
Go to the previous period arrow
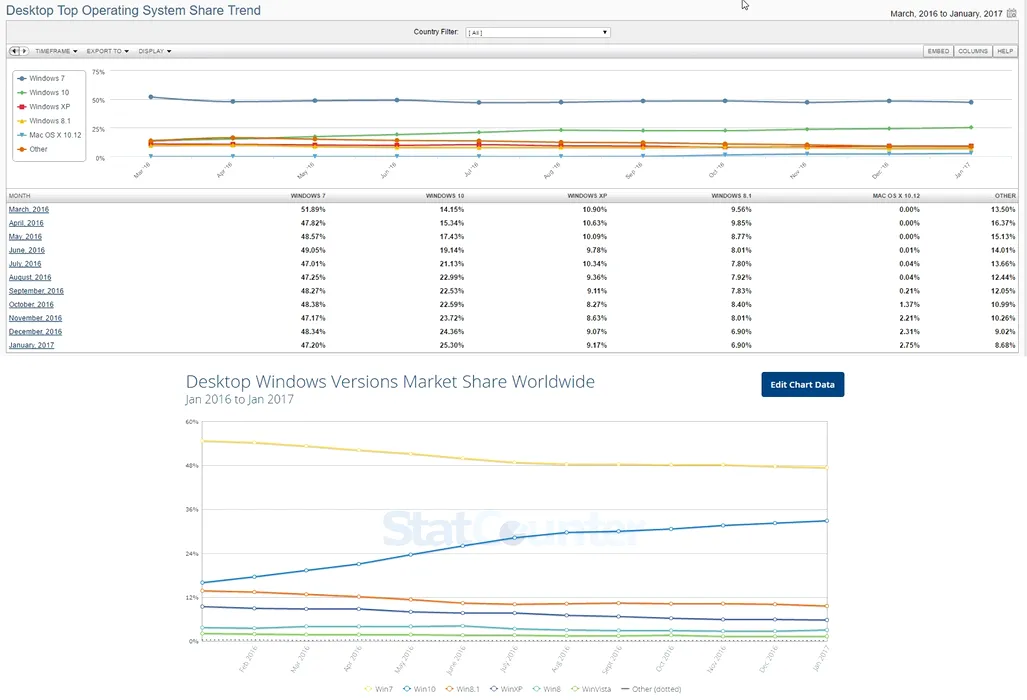click(14, 51)
